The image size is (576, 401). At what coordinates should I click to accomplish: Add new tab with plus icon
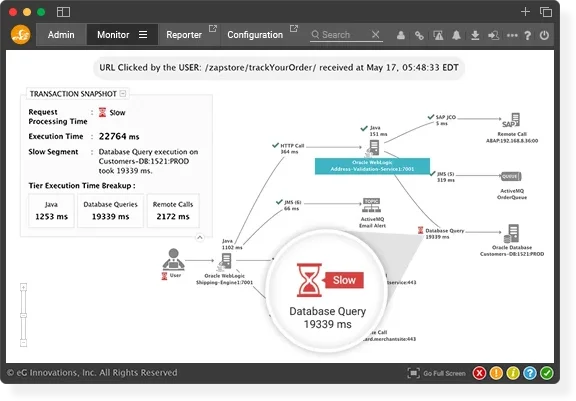(525, 12)
